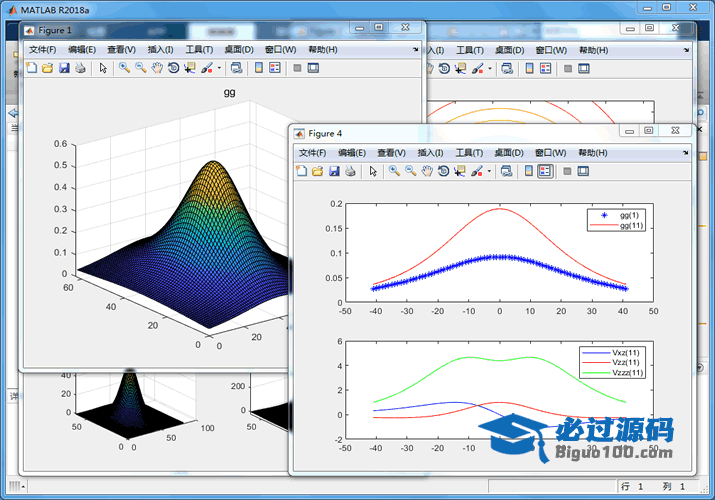Image resolution: width=715 pixels, height=500 pixels.
Task: Hide Plot Tools icon in Figure 1
Action: pos(297,68)
